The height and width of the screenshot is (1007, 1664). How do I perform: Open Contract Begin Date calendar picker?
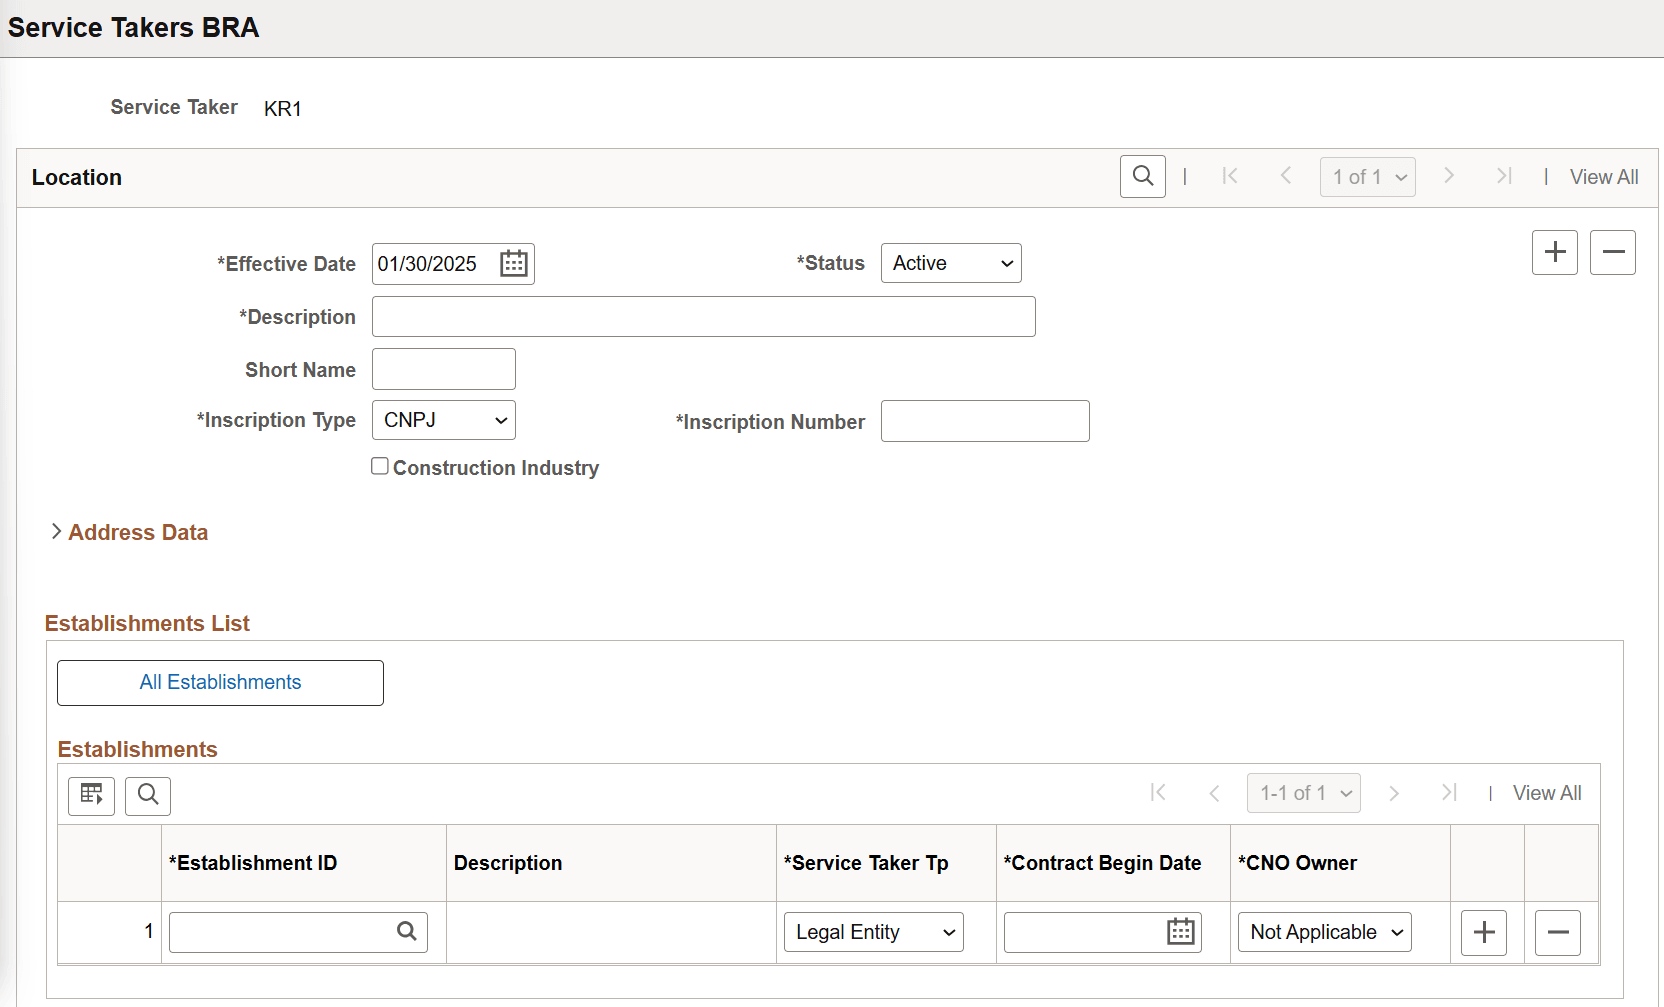[1181, 932]
